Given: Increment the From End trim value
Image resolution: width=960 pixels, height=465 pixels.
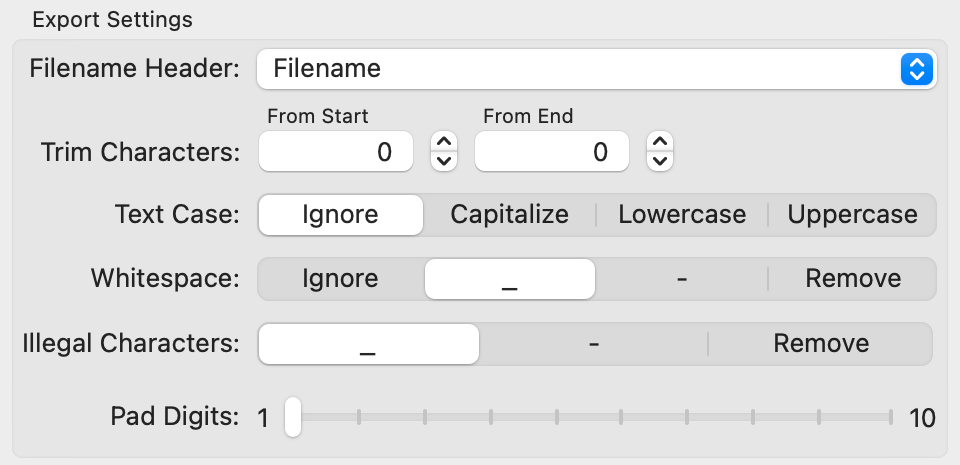Looking at the screenshot, I should click(x=660, y=143).
